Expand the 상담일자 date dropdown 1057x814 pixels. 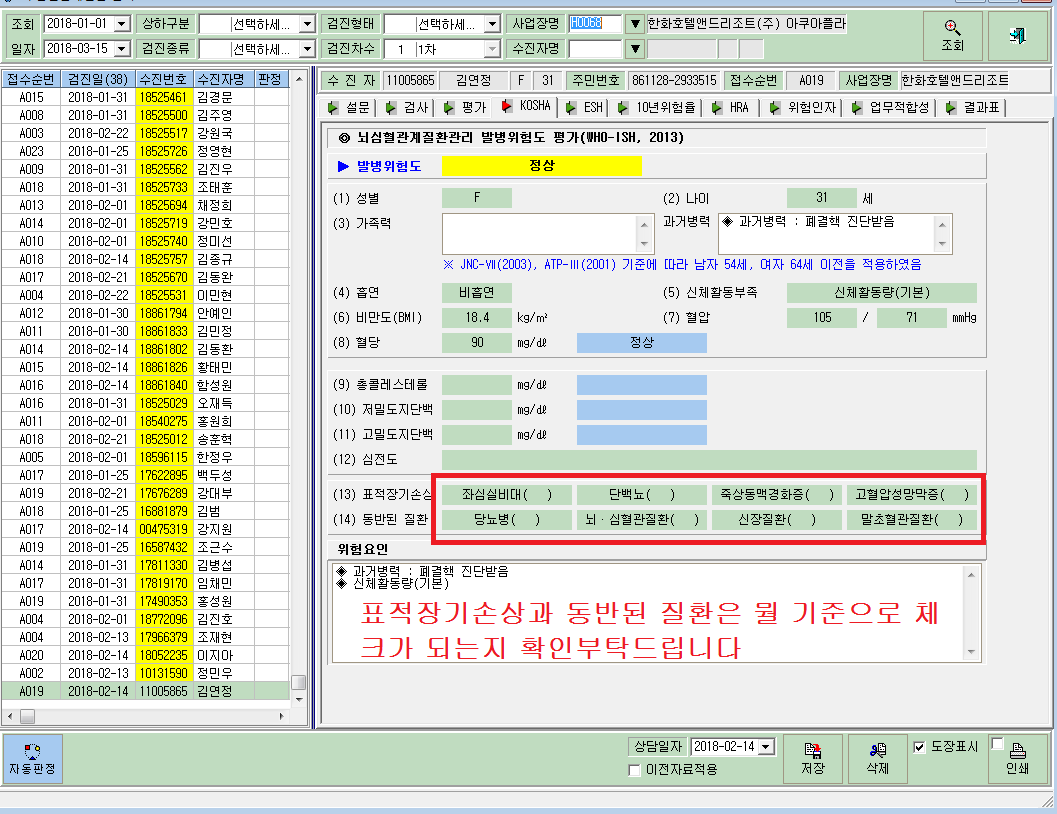tap(766, 747)
